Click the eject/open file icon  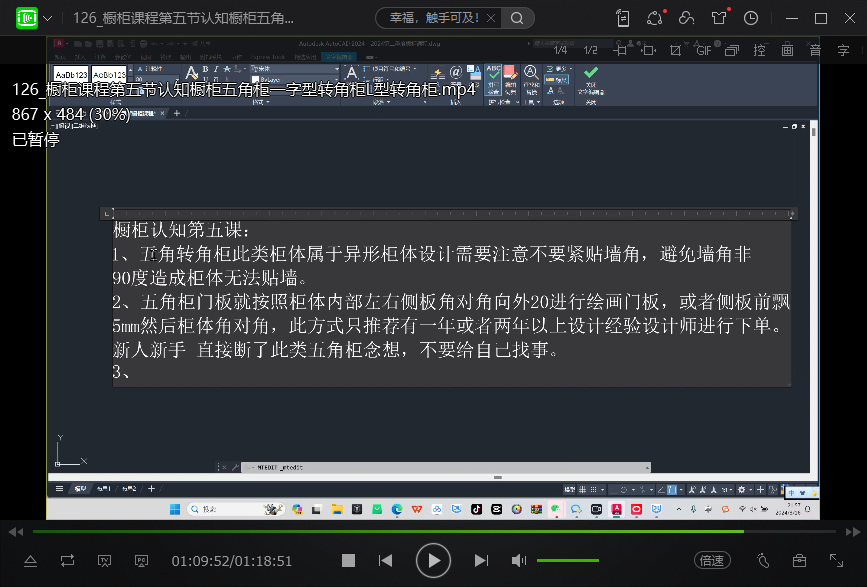[x=30, y=561]
